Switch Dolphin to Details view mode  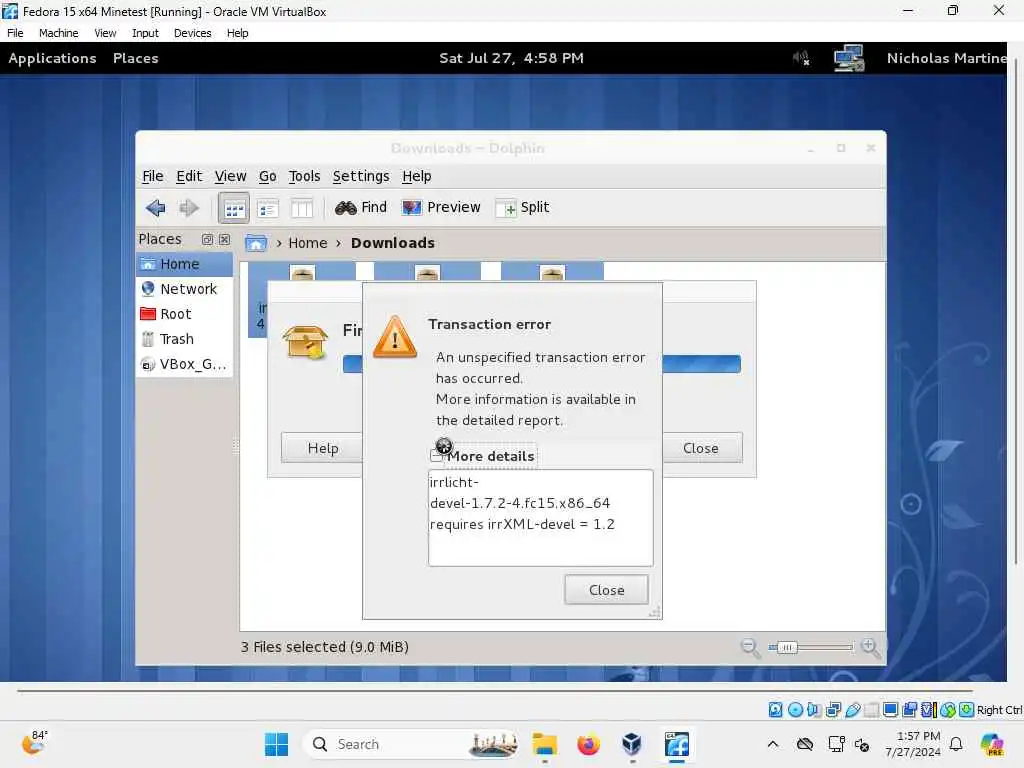click(268, 208)
